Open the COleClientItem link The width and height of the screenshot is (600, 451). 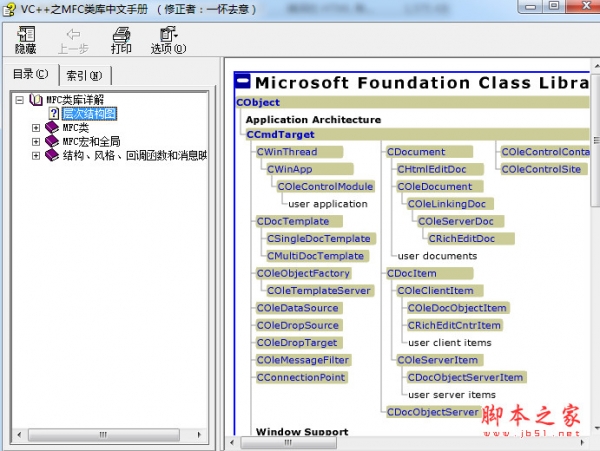(x=435, y=291)
